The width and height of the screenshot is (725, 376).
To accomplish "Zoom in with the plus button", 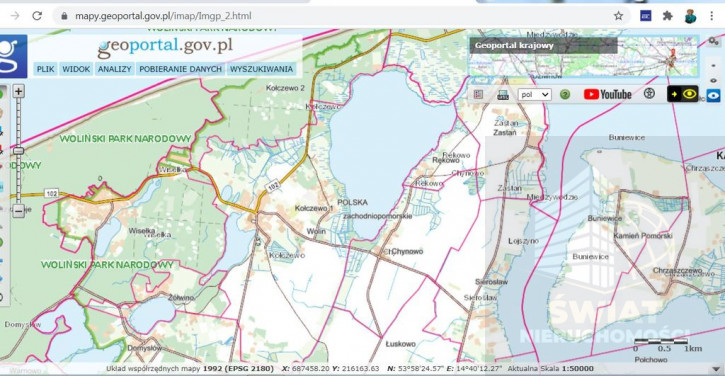I will coord(18,91).
